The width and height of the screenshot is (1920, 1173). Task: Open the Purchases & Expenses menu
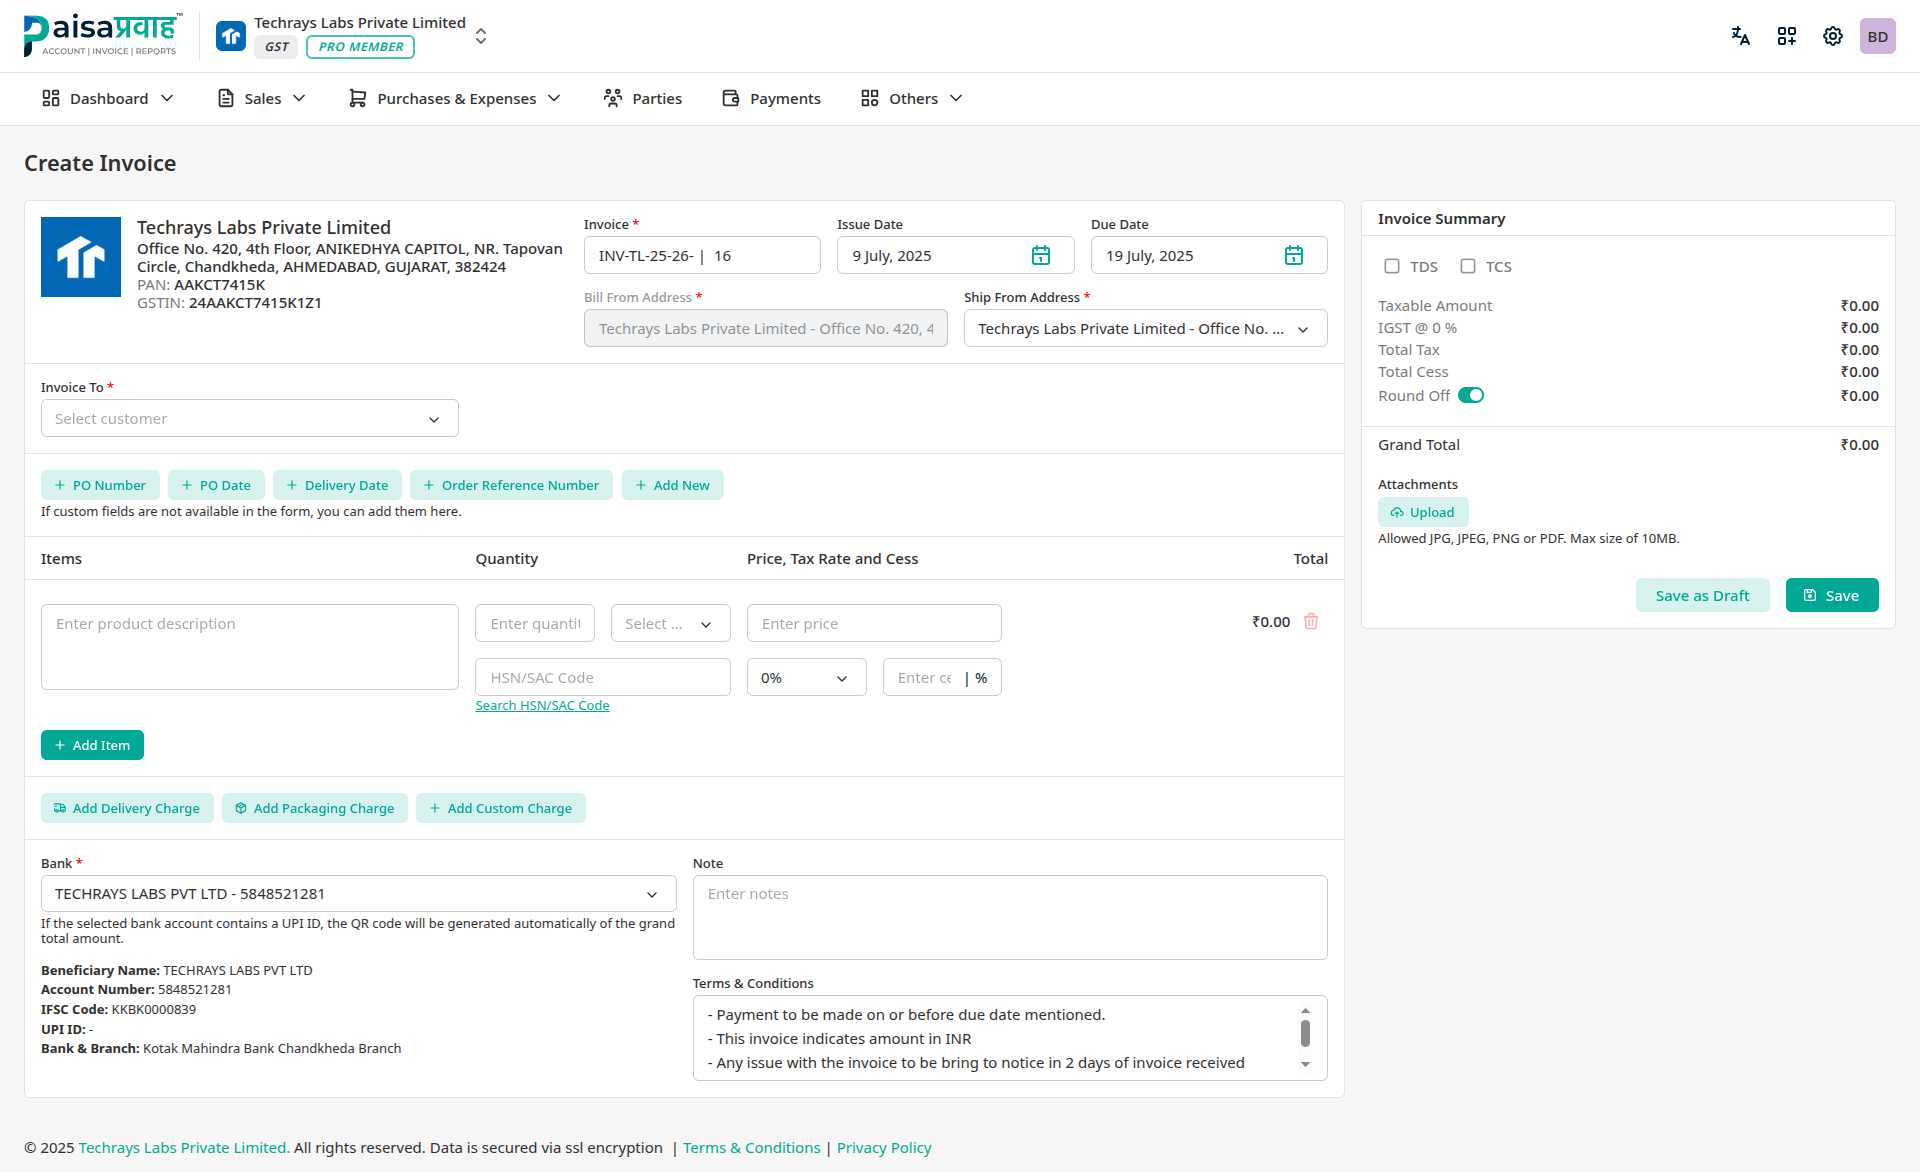455,98
